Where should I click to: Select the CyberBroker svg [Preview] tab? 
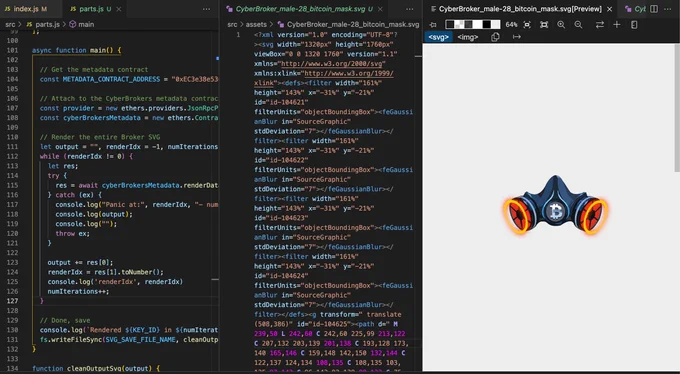[x=520, y=9]
